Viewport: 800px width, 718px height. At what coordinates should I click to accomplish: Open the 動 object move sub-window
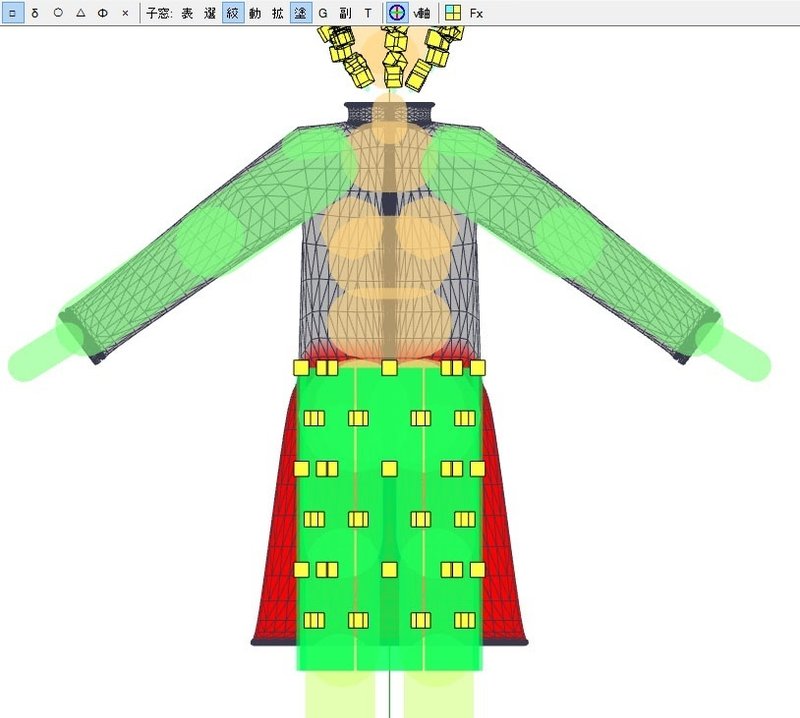(255, 14)
